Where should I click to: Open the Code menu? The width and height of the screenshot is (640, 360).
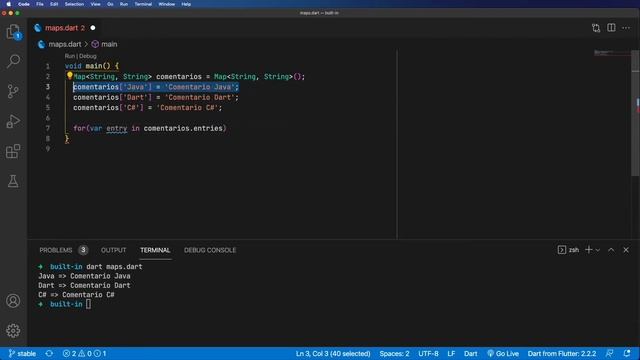24,4
